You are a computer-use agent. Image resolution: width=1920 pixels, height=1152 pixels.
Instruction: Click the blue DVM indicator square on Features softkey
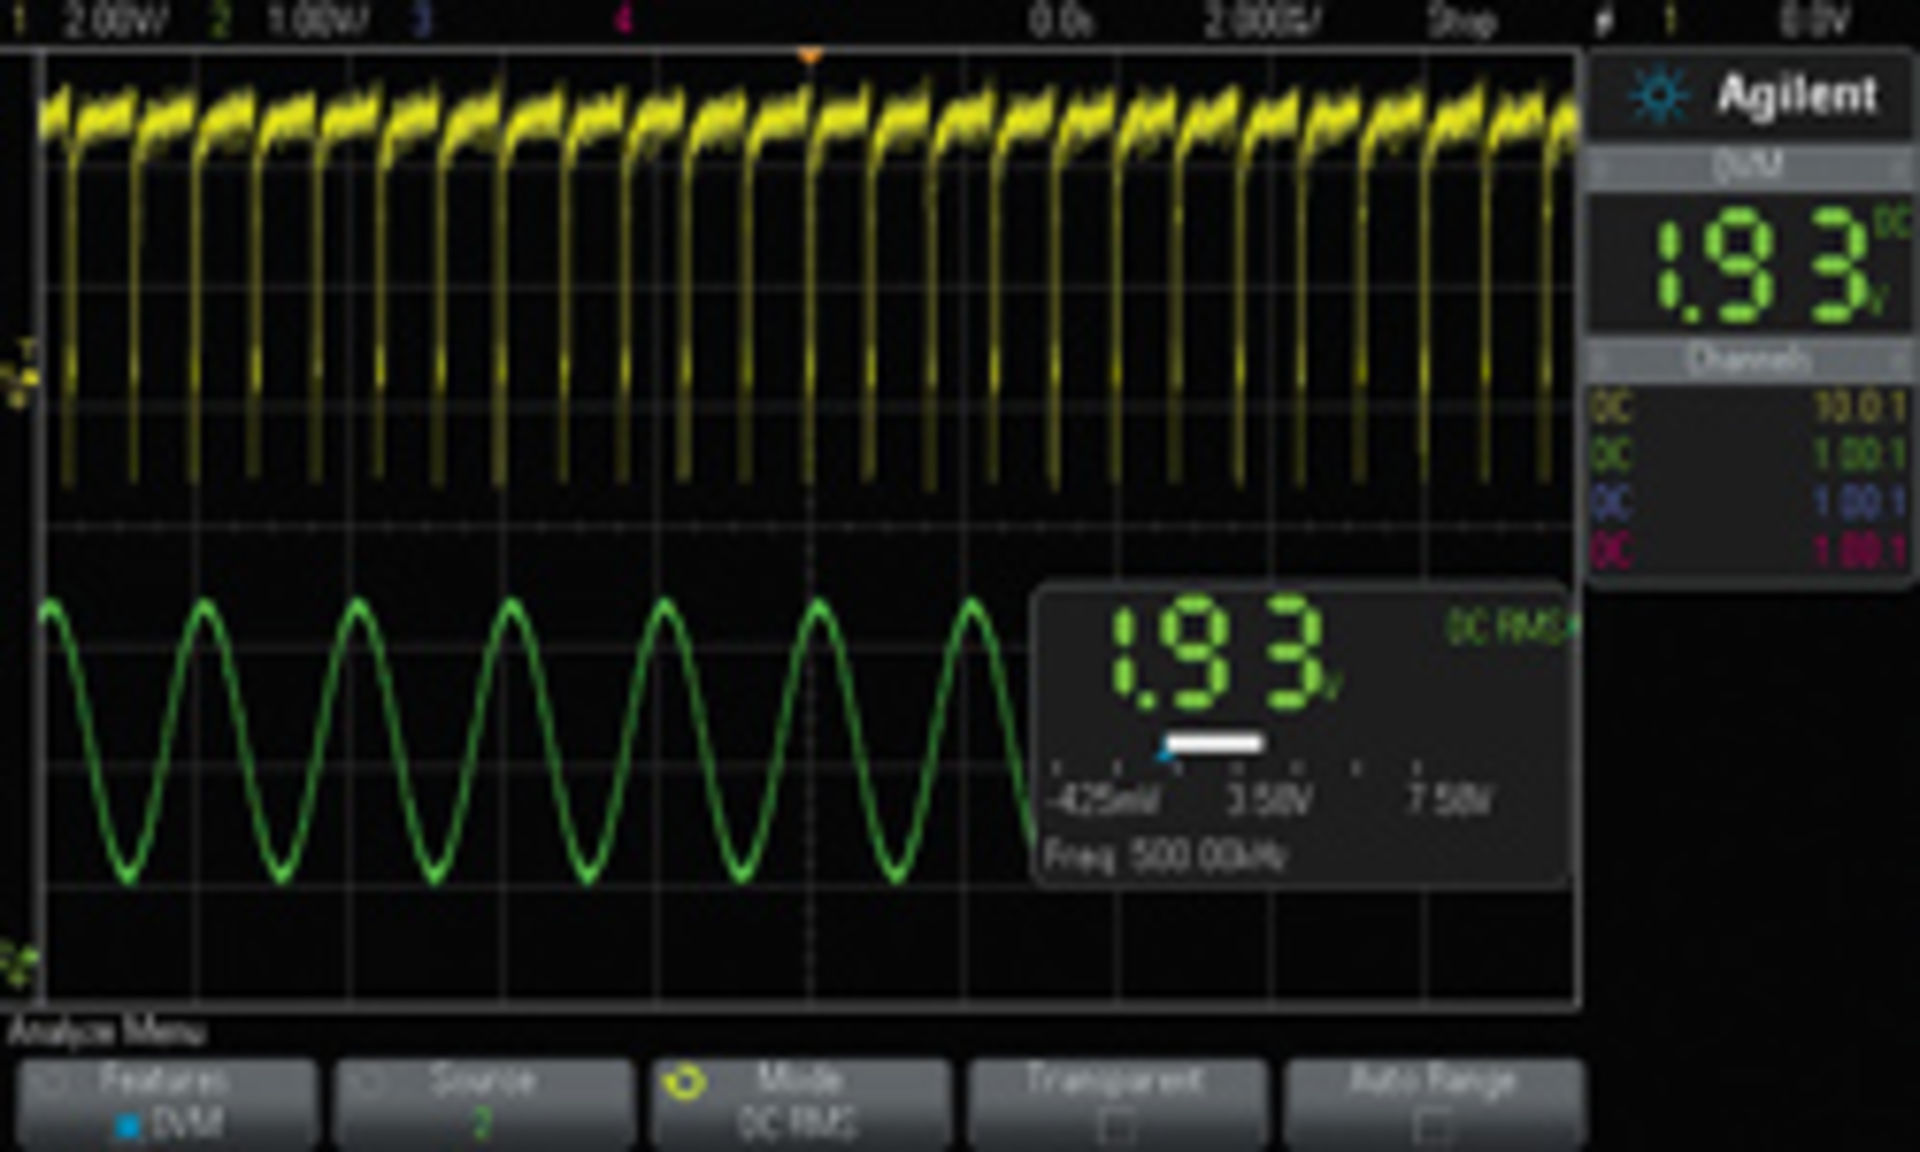128,1127
